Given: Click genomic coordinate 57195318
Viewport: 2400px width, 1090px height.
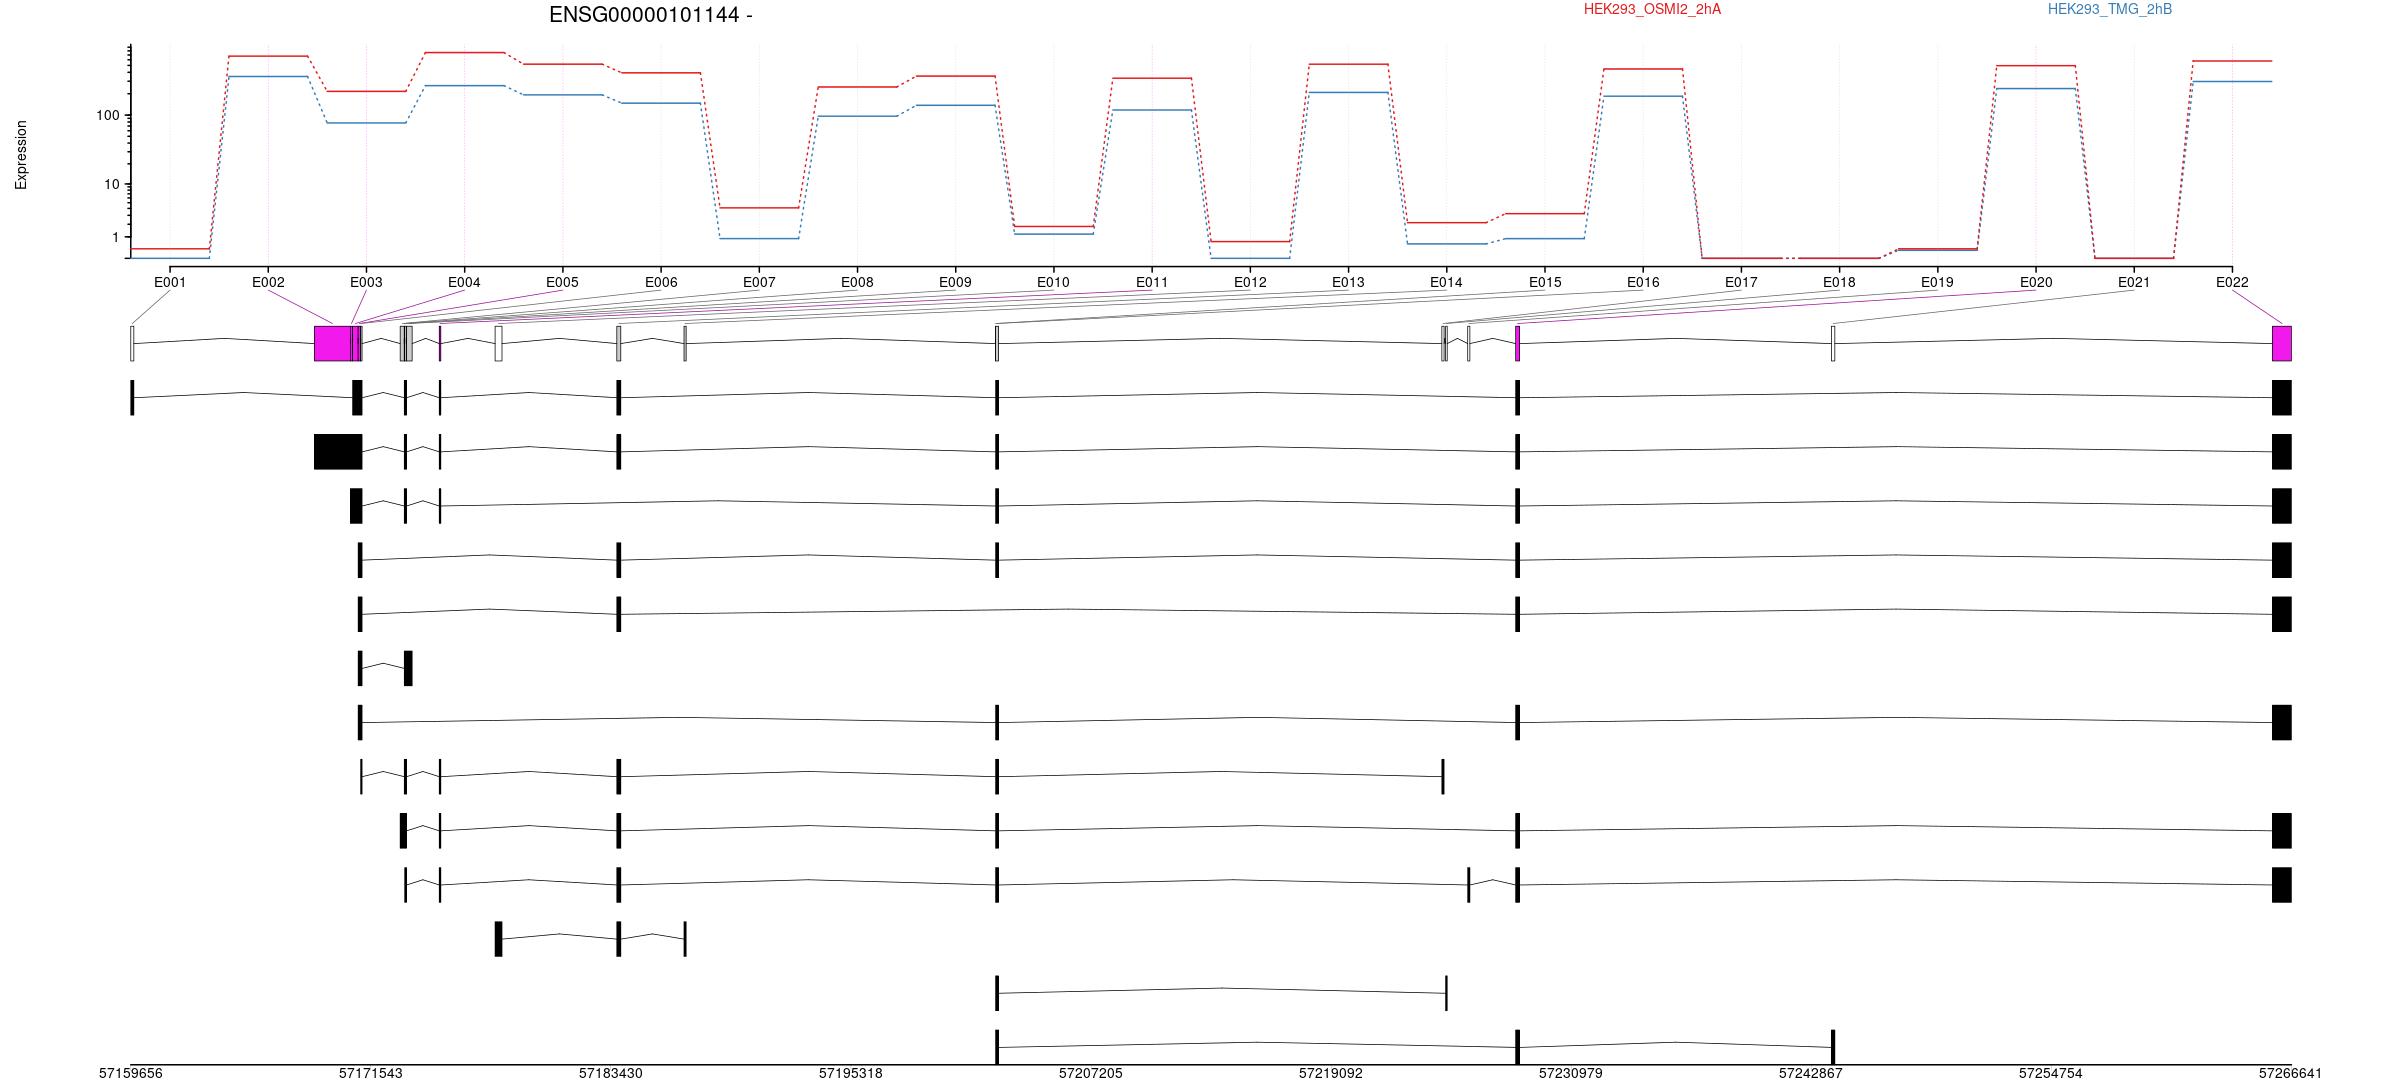Looking at the screenshot, I should pyautogui.click(x=851, y=1074).
